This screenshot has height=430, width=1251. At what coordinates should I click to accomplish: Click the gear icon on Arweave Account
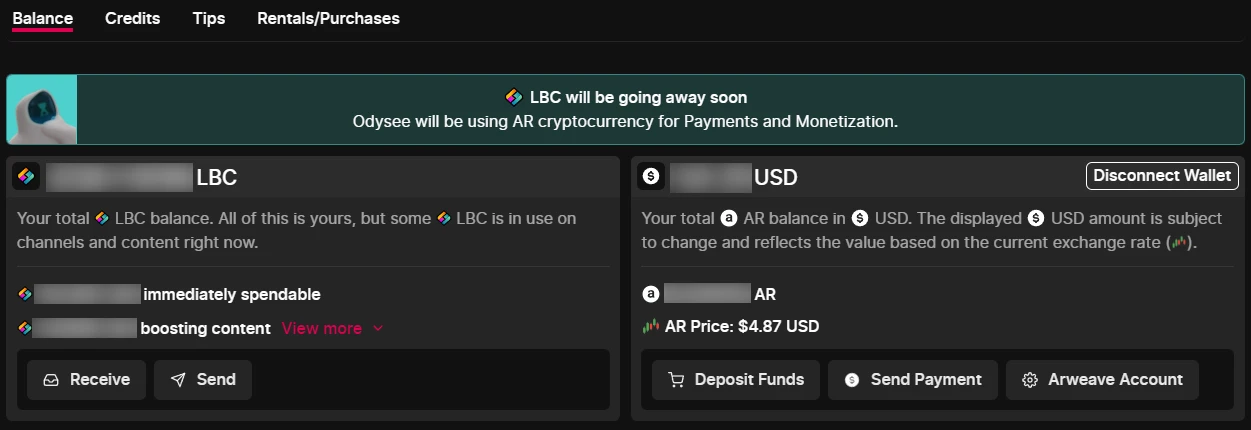click(x=1030, y=380)
